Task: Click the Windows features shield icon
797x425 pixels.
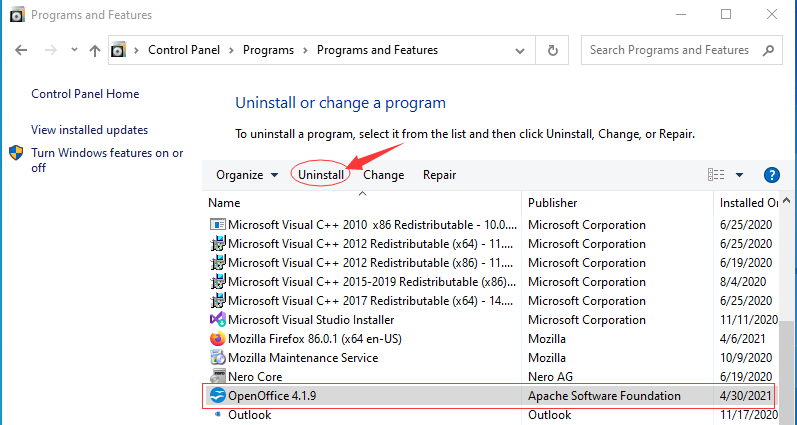Action: point(16,153)
